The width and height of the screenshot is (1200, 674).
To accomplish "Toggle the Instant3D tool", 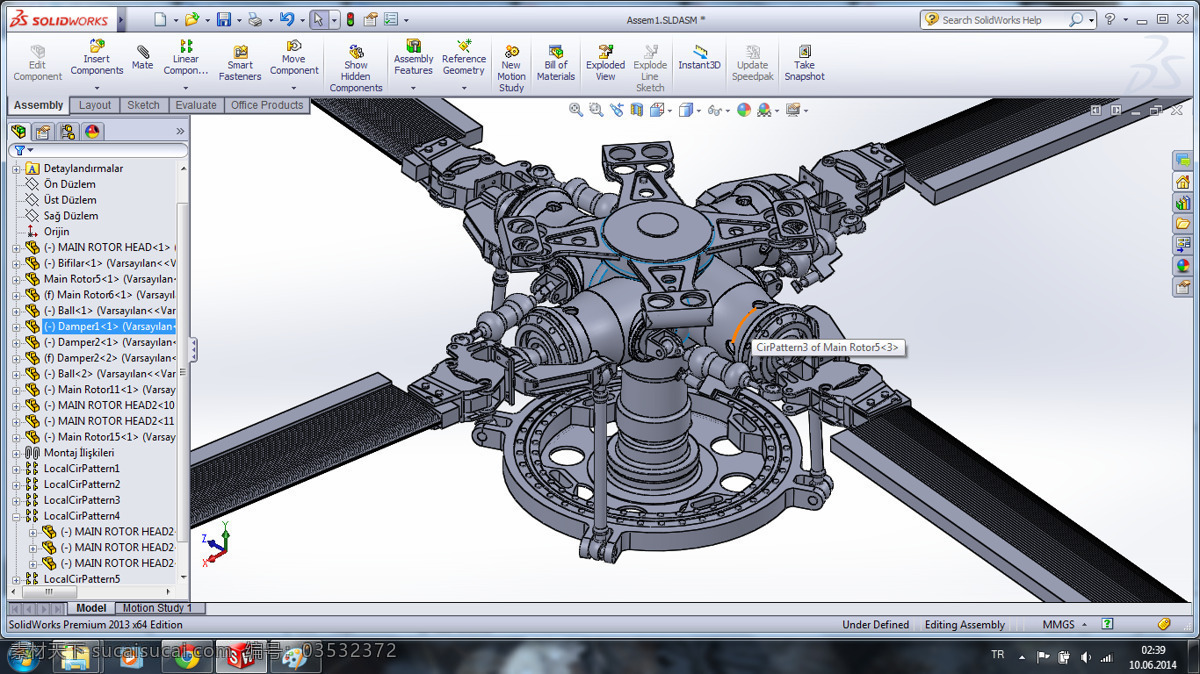I will click(x=699, y=58).
